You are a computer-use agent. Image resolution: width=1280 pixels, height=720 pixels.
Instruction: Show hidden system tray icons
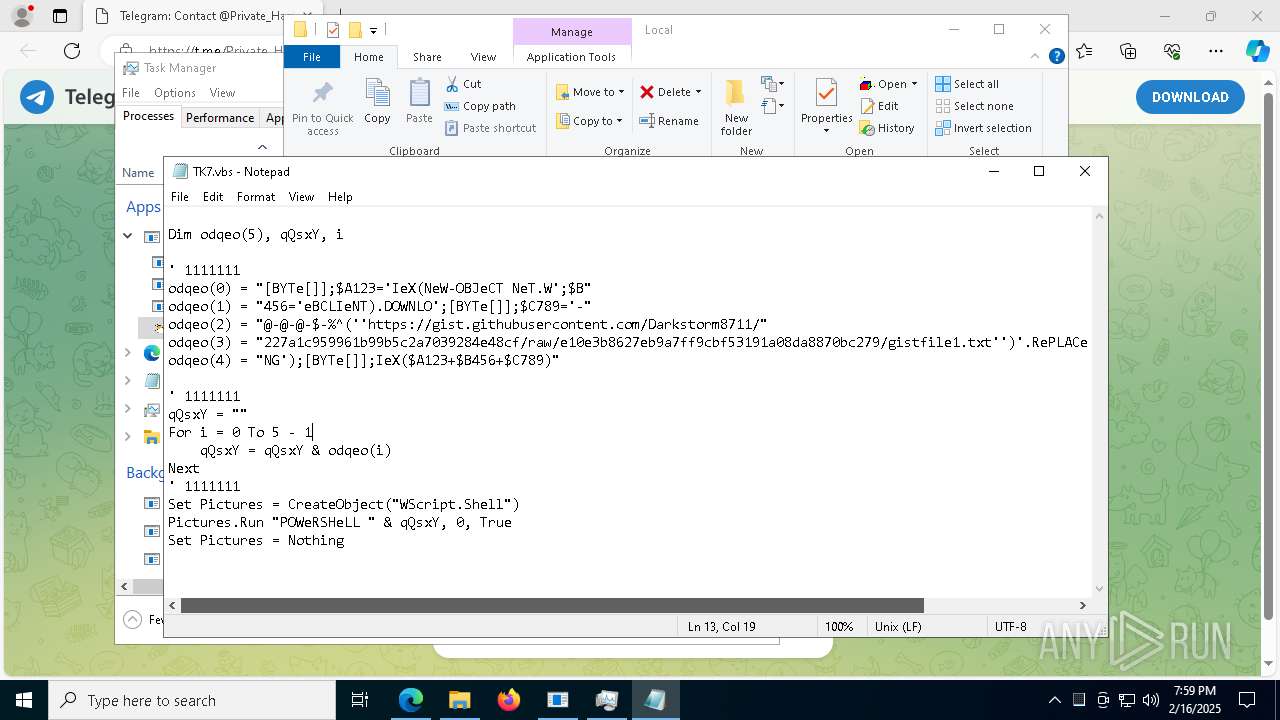pyautogui.click(x=1054, y=700)
